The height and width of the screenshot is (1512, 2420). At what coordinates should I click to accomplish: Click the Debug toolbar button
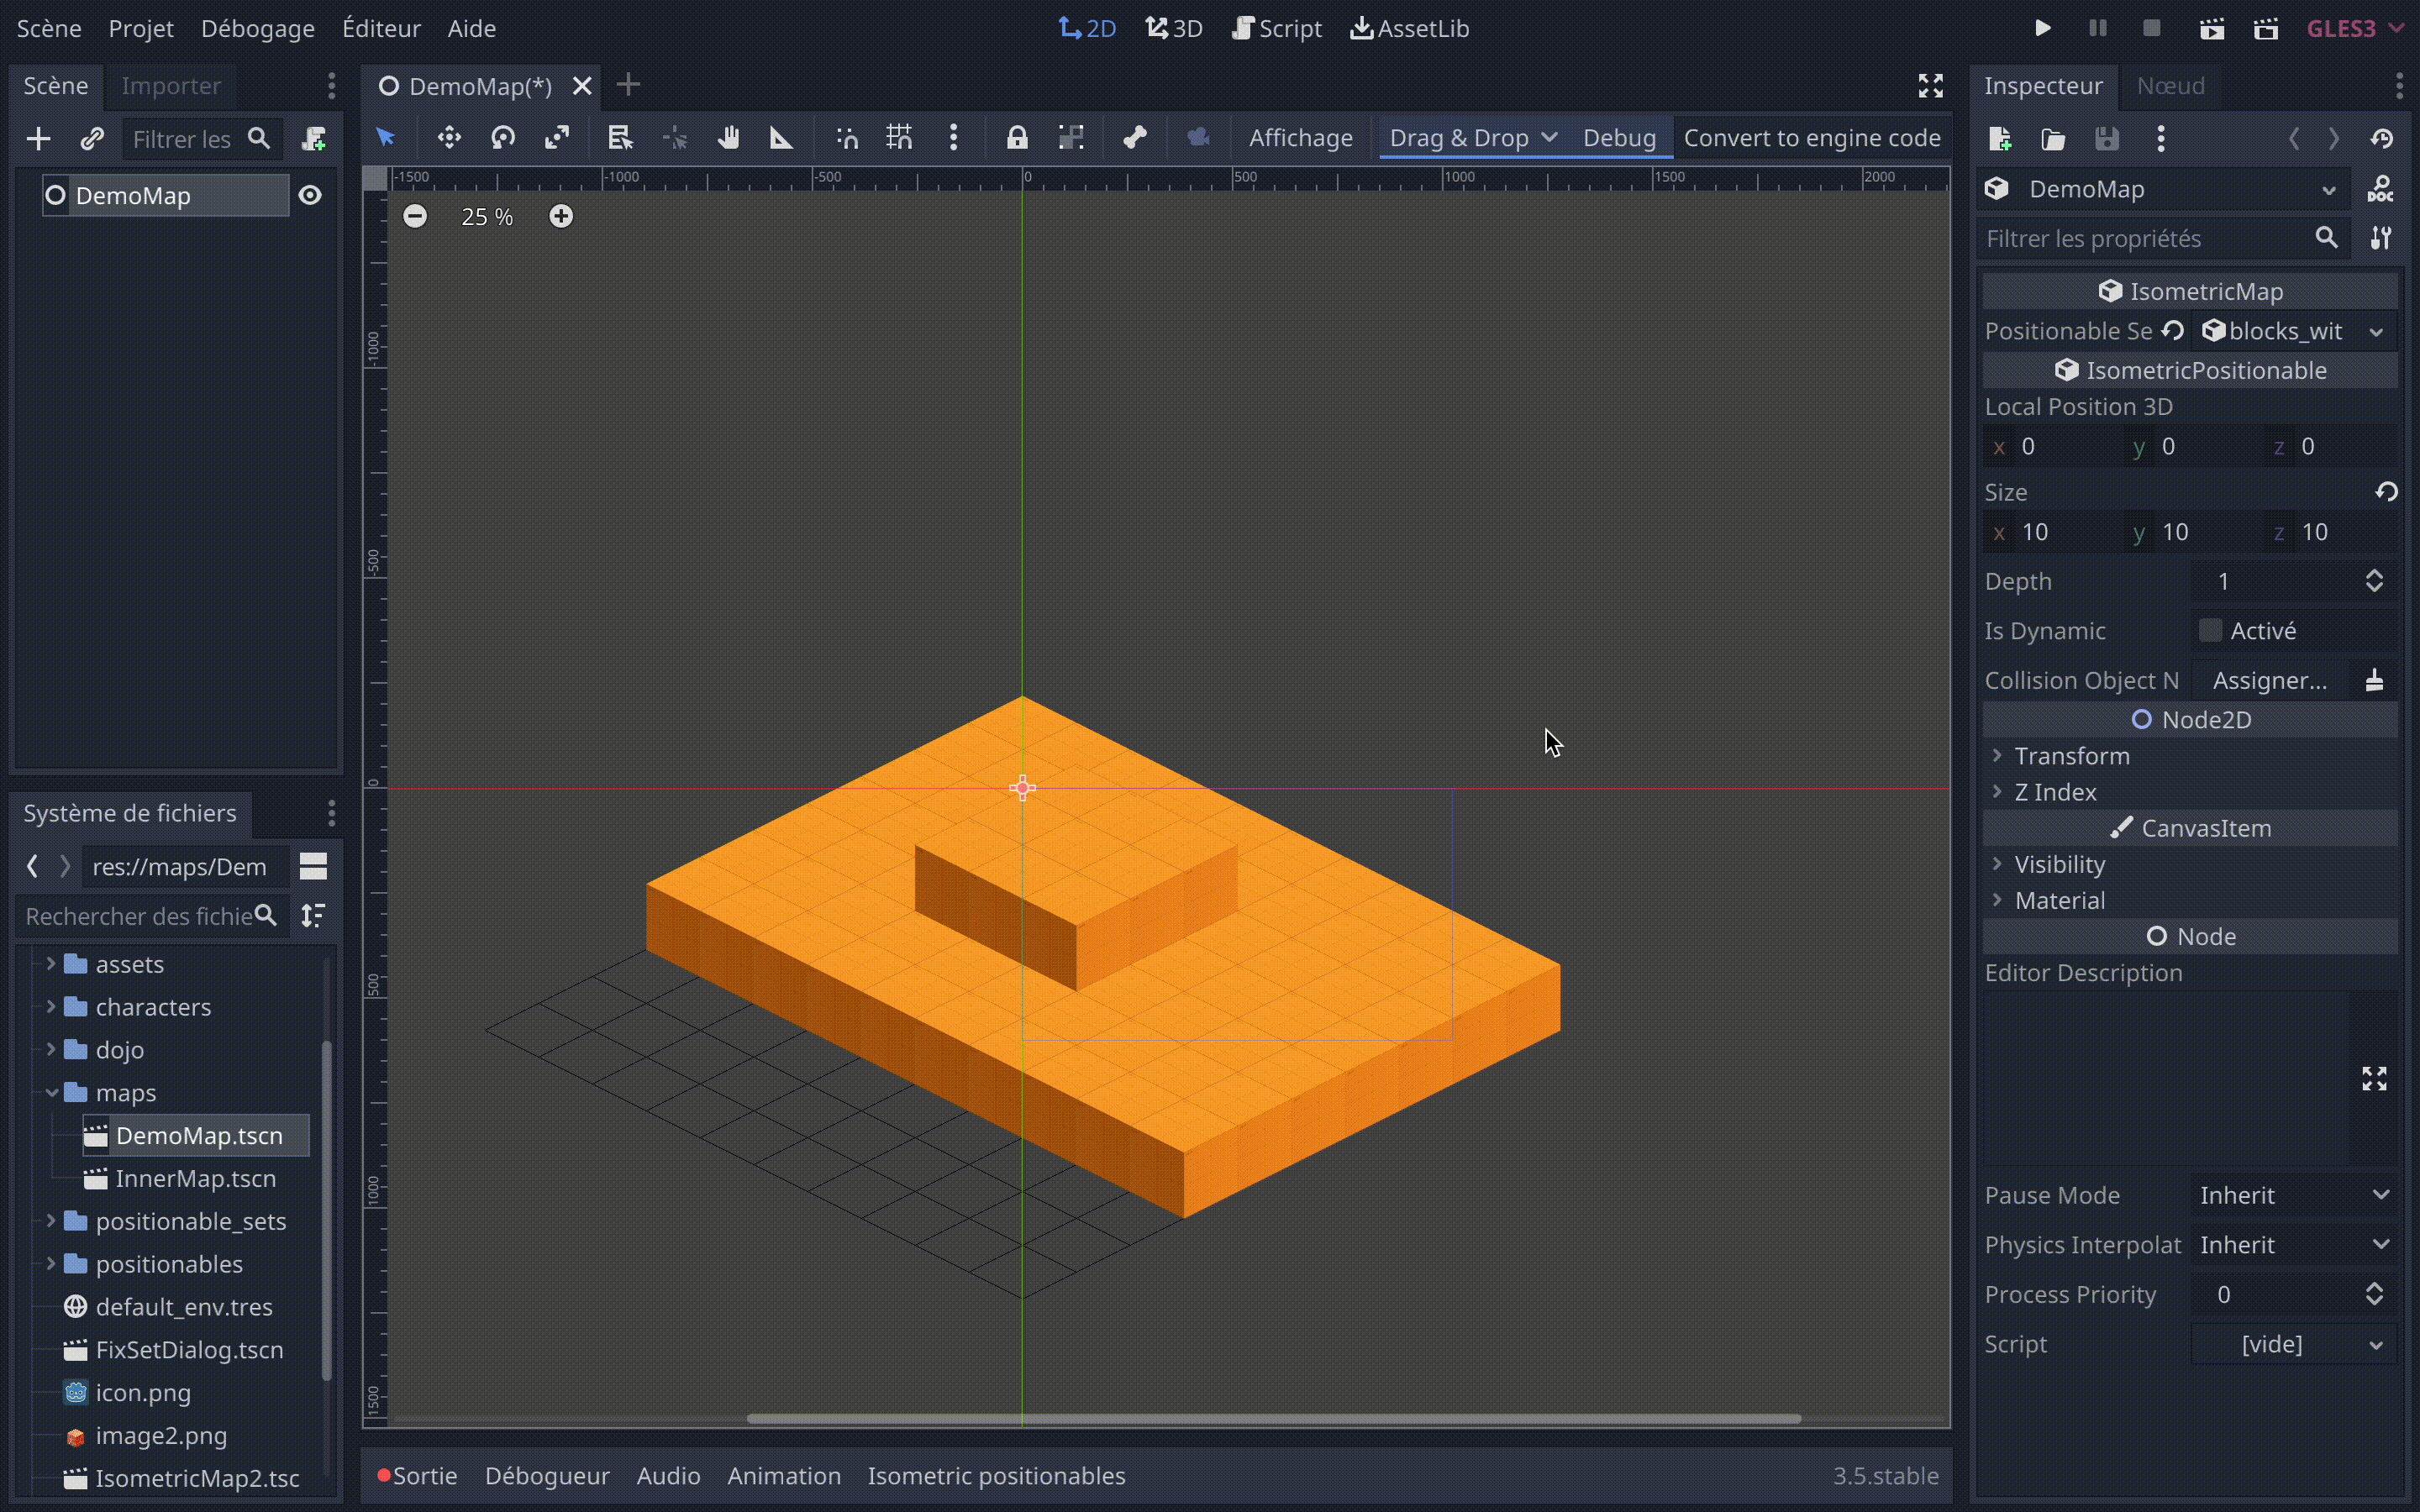(x=1619, y=138)
